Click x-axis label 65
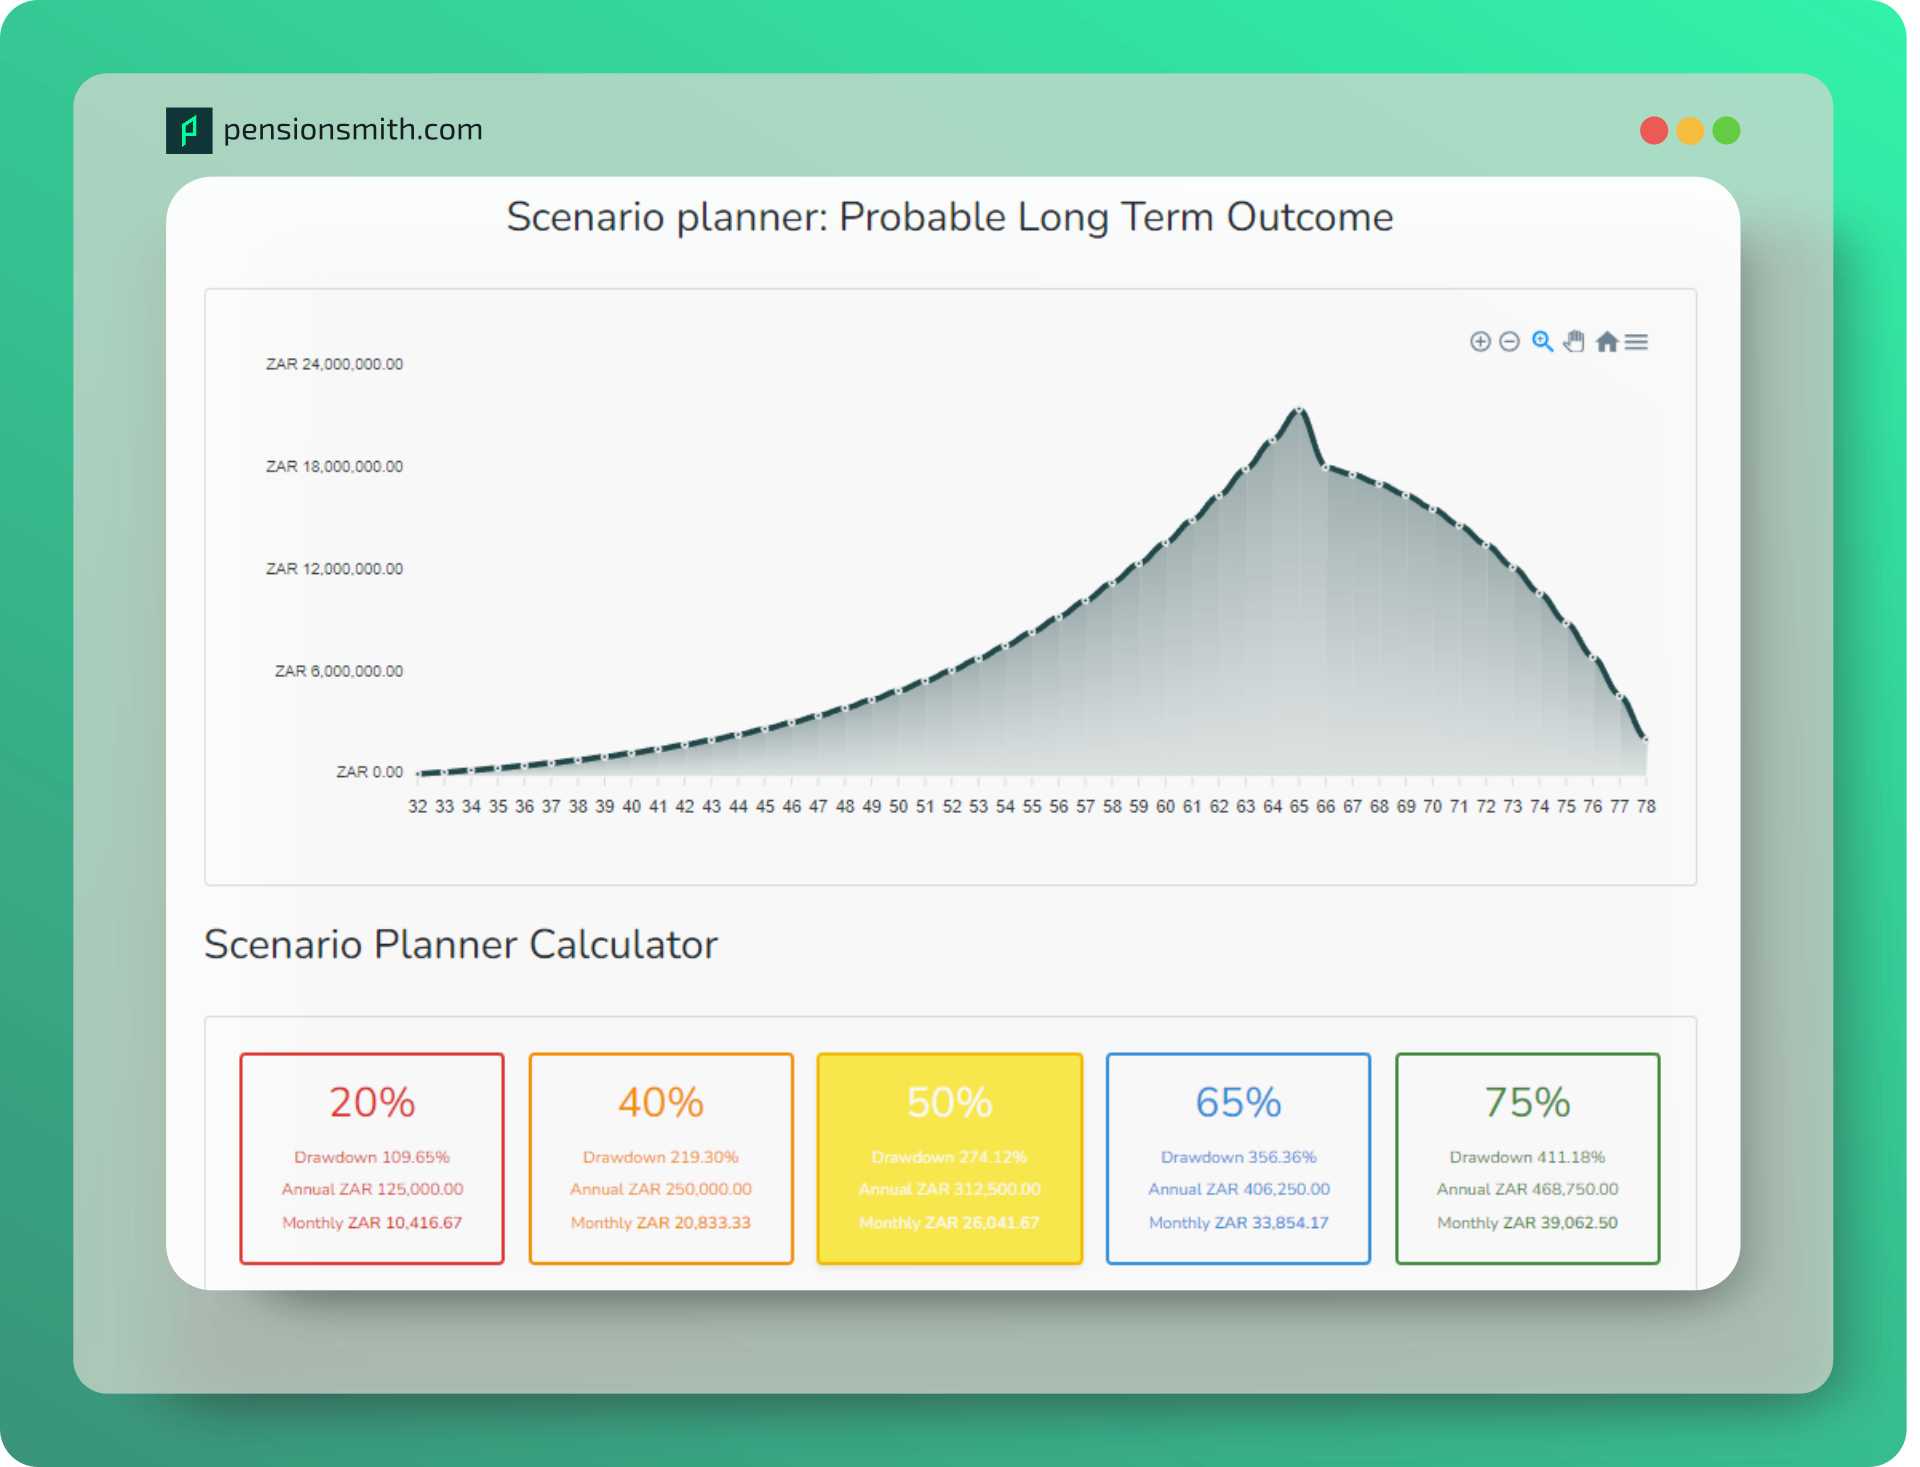The height and width of the screenshot is (1467, 1920). (x=1299, y=806)
